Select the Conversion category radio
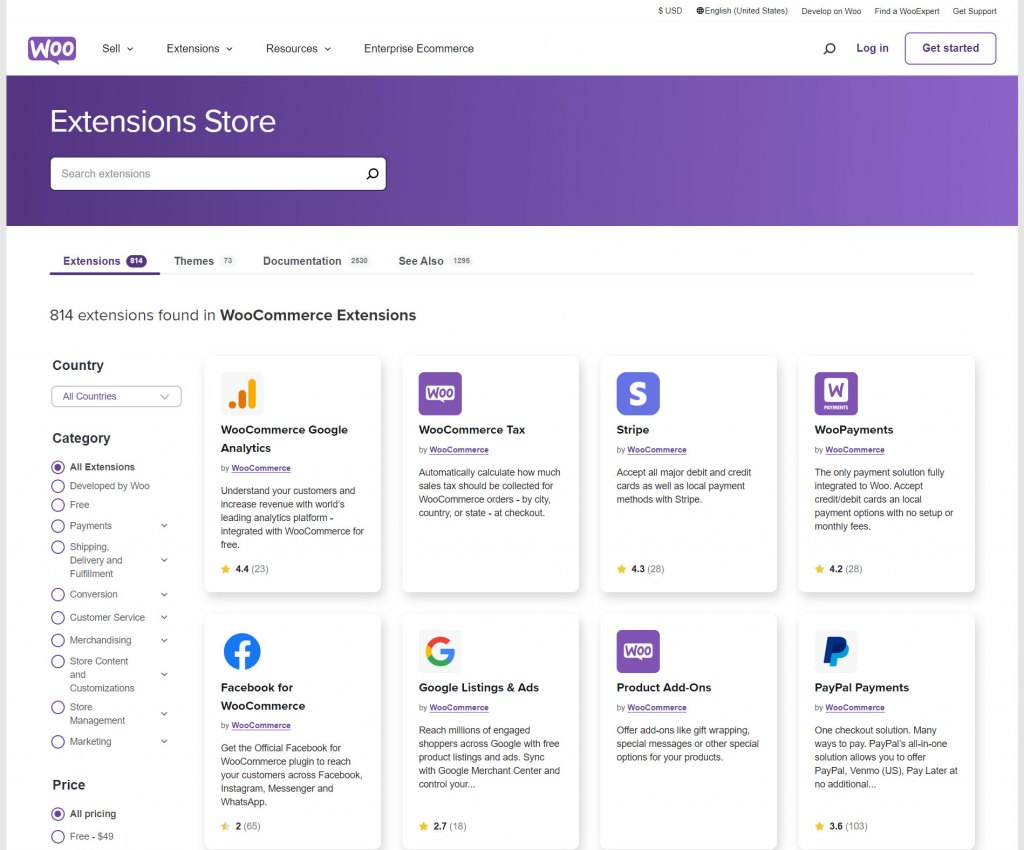The width and height of the screenshot is (1024, 850). pyautogui.click(x=58, y=595)
